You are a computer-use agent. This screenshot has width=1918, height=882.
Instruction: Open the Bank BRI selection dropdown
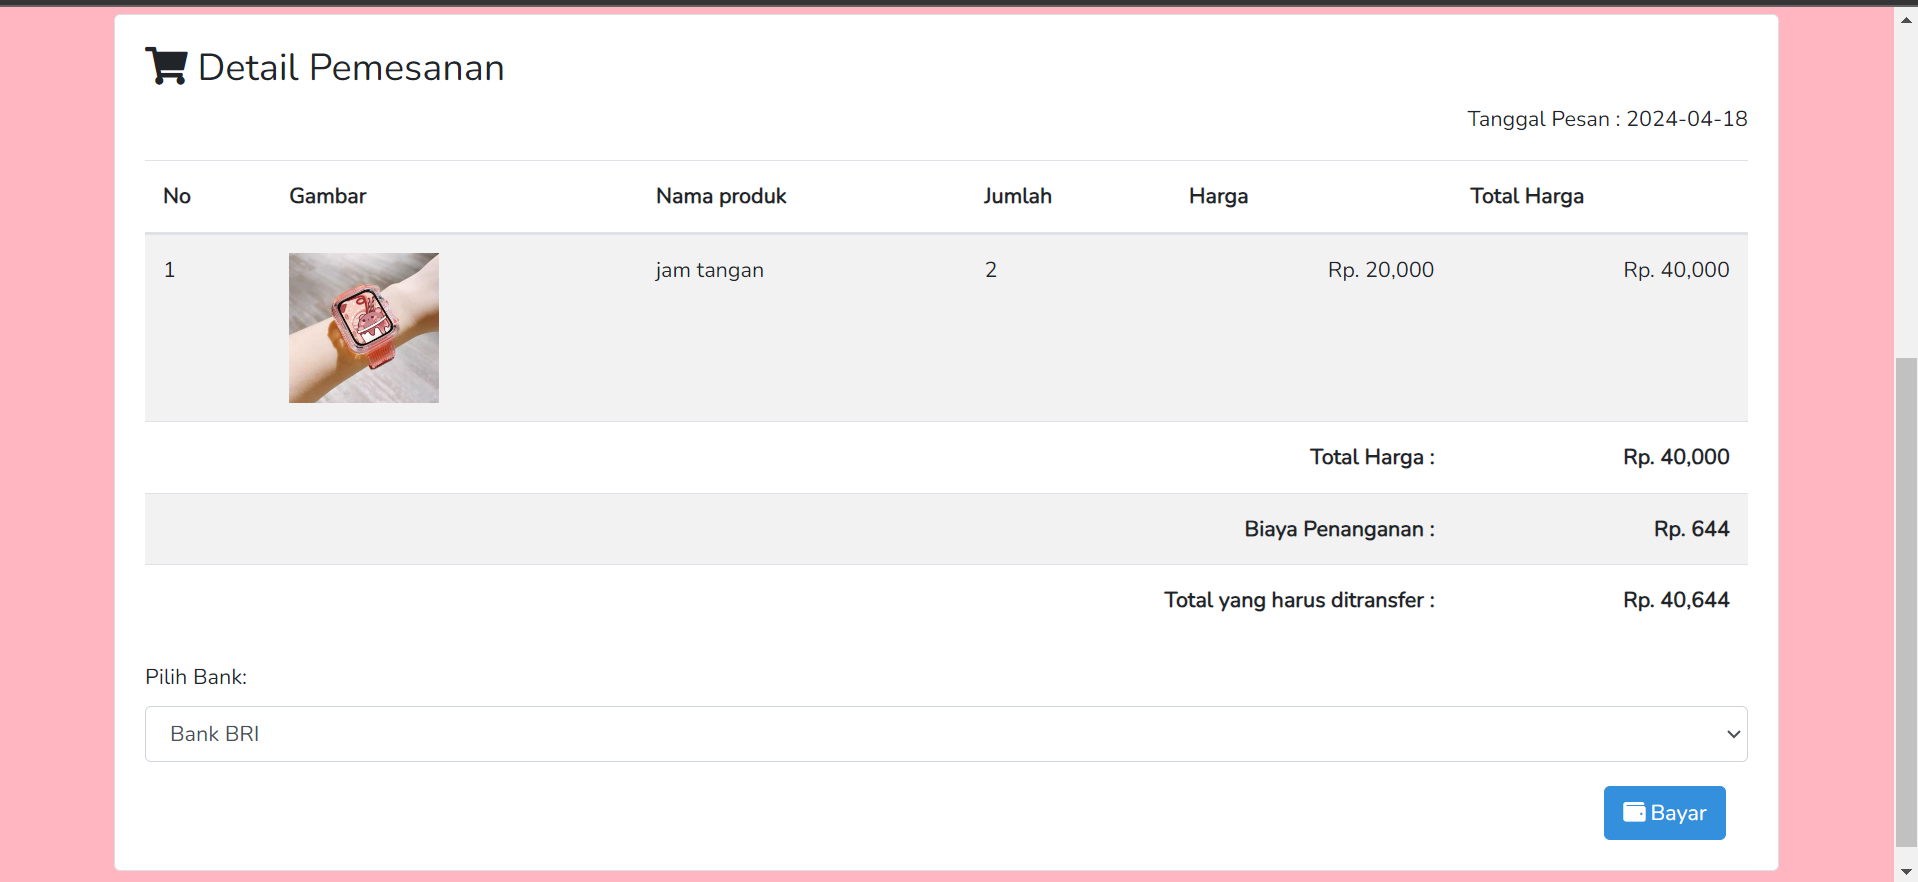pos(945,734)
